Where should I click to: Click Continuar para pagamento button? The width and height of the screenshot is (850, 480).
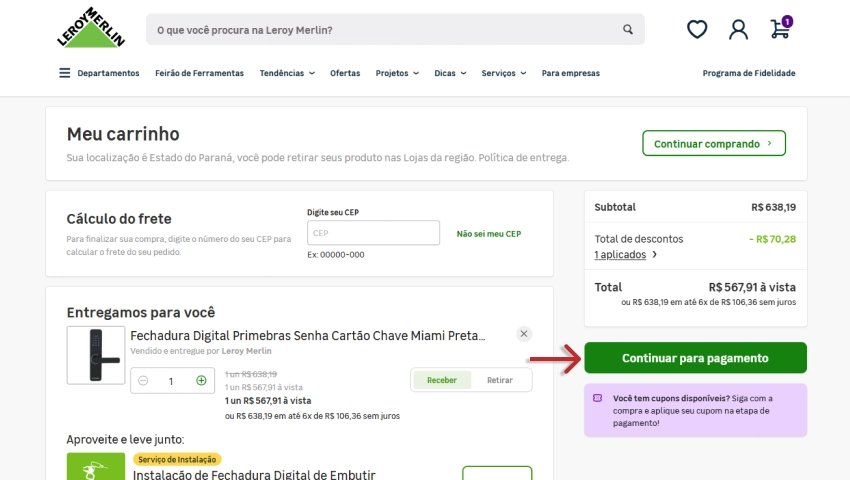click(696, 358)
